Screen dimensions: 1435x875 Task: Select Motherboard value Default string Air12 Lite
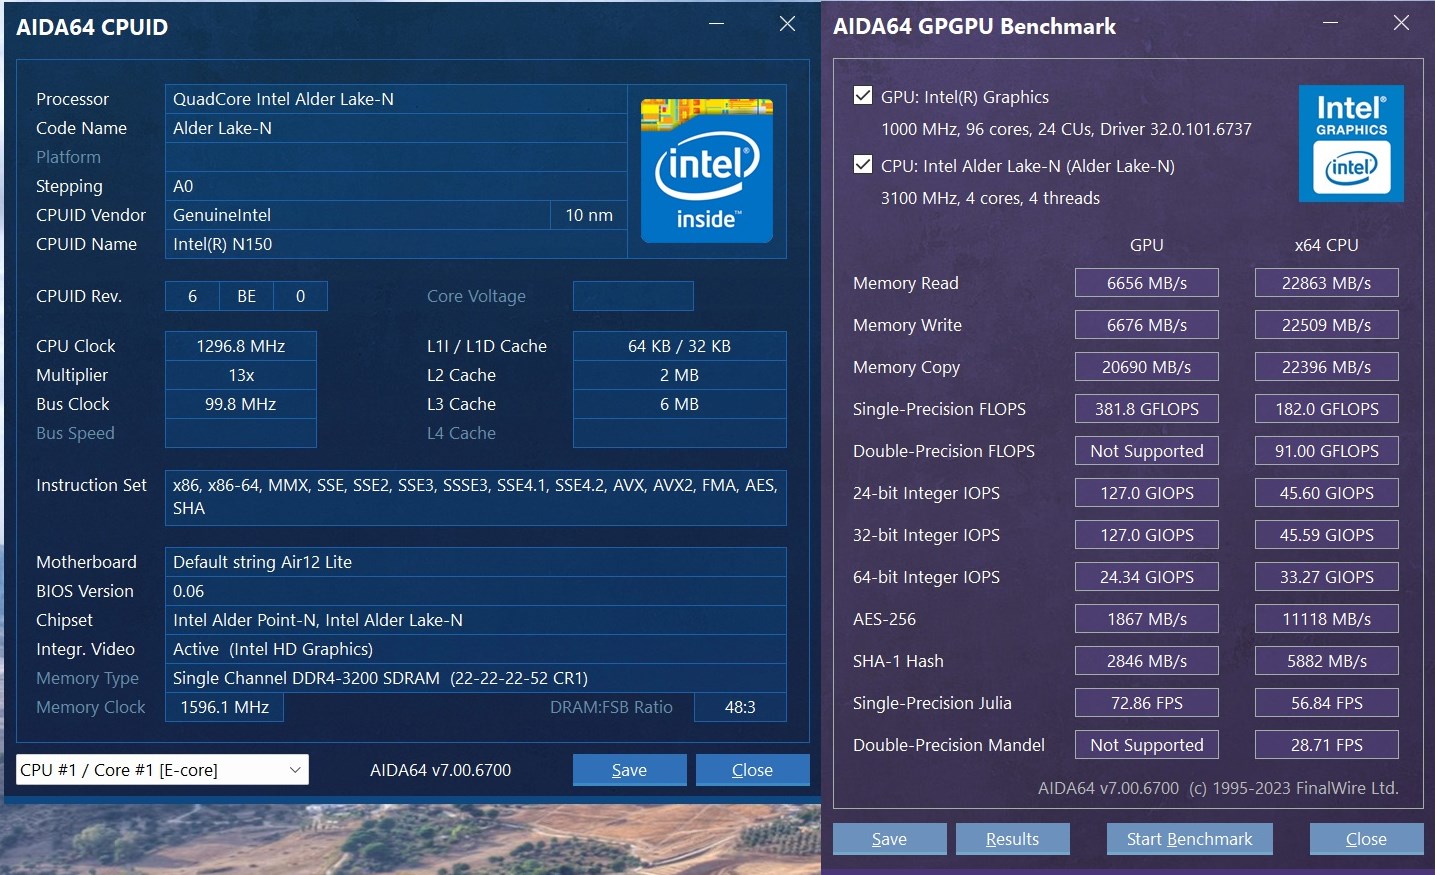[476, 562]
